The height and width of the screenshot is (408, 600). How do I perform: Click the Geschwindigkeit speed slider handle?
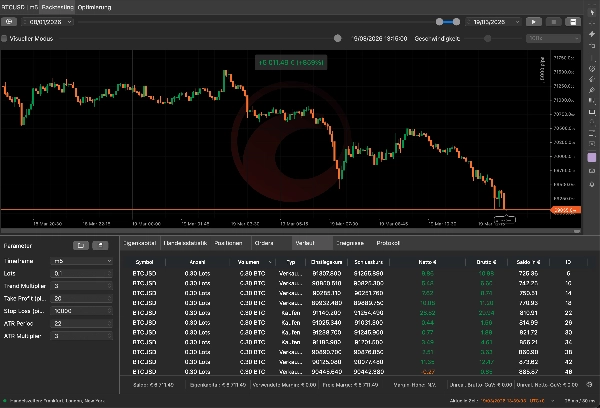487,38
